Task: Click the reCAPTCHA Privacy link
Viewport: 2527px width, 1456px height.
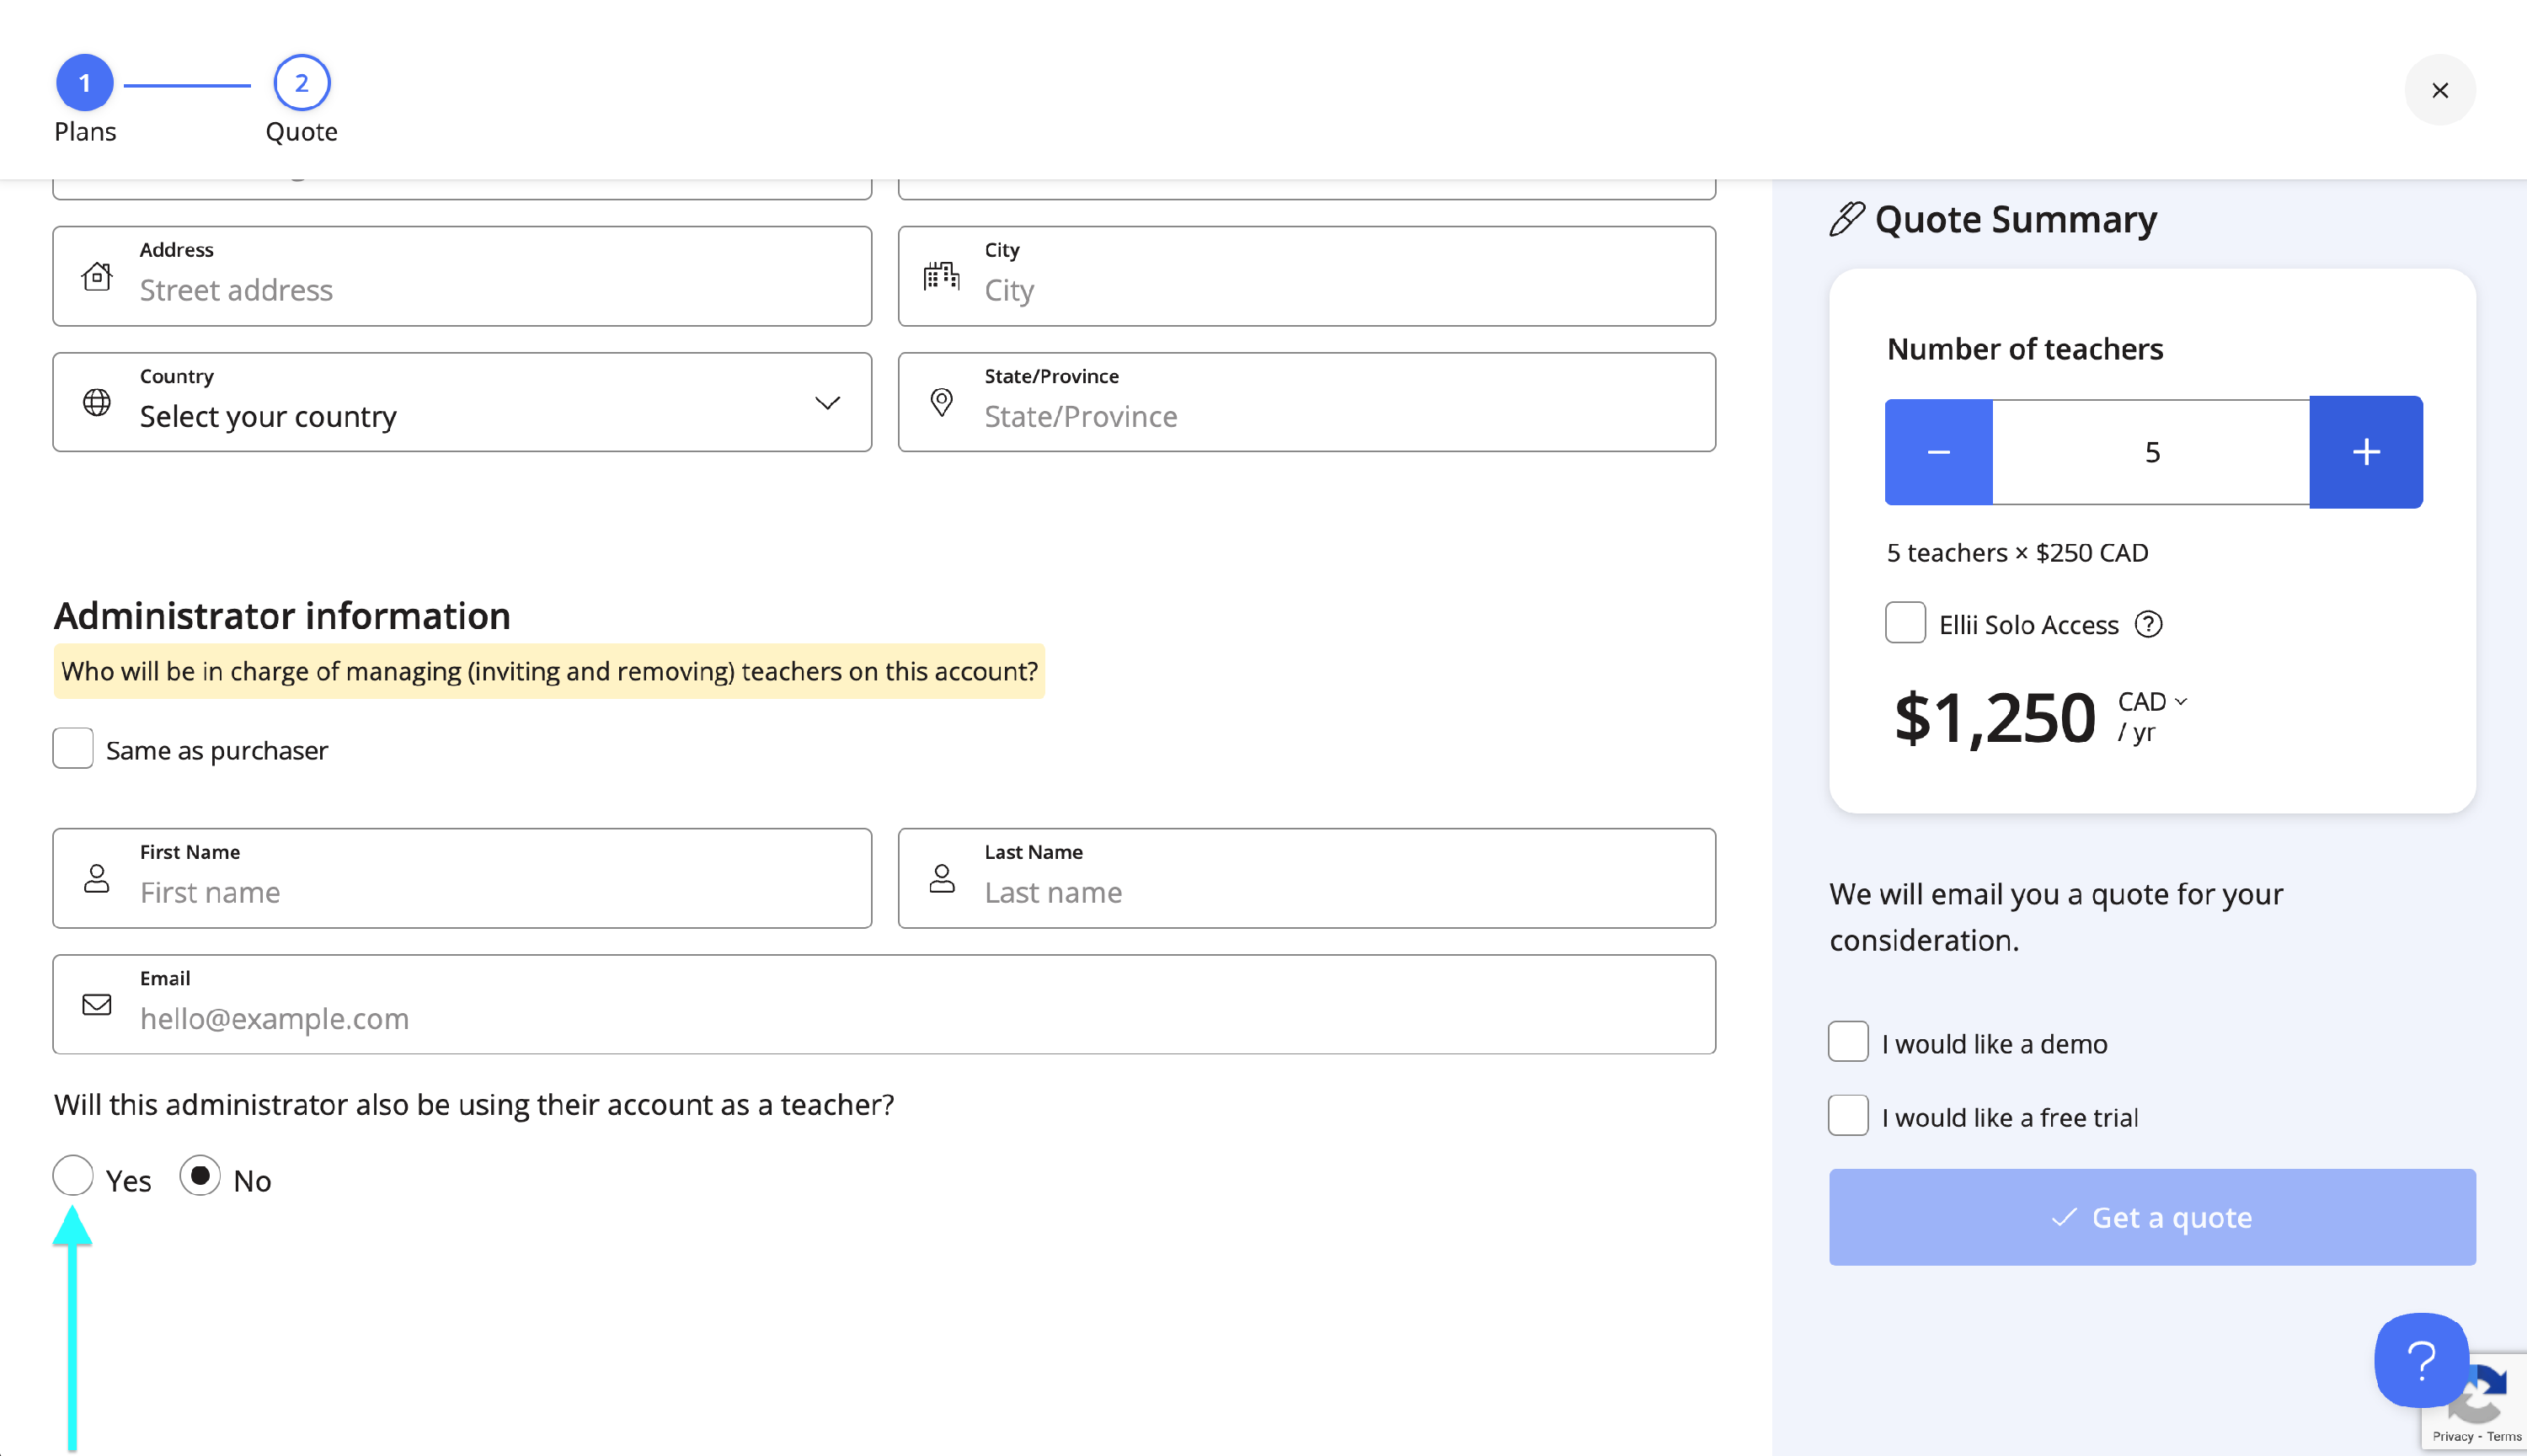Action: point(2452,1437)
